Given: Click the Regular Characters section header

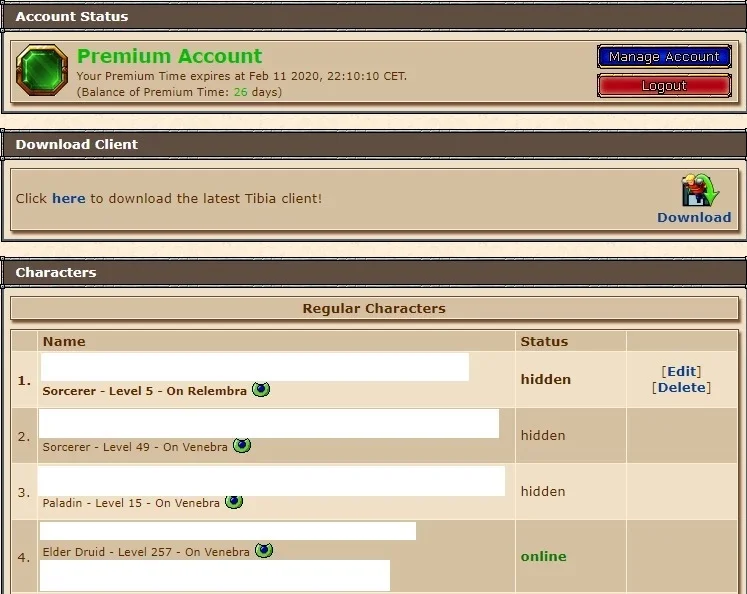Looking at the screenshot, I should [x=374, y=309].
